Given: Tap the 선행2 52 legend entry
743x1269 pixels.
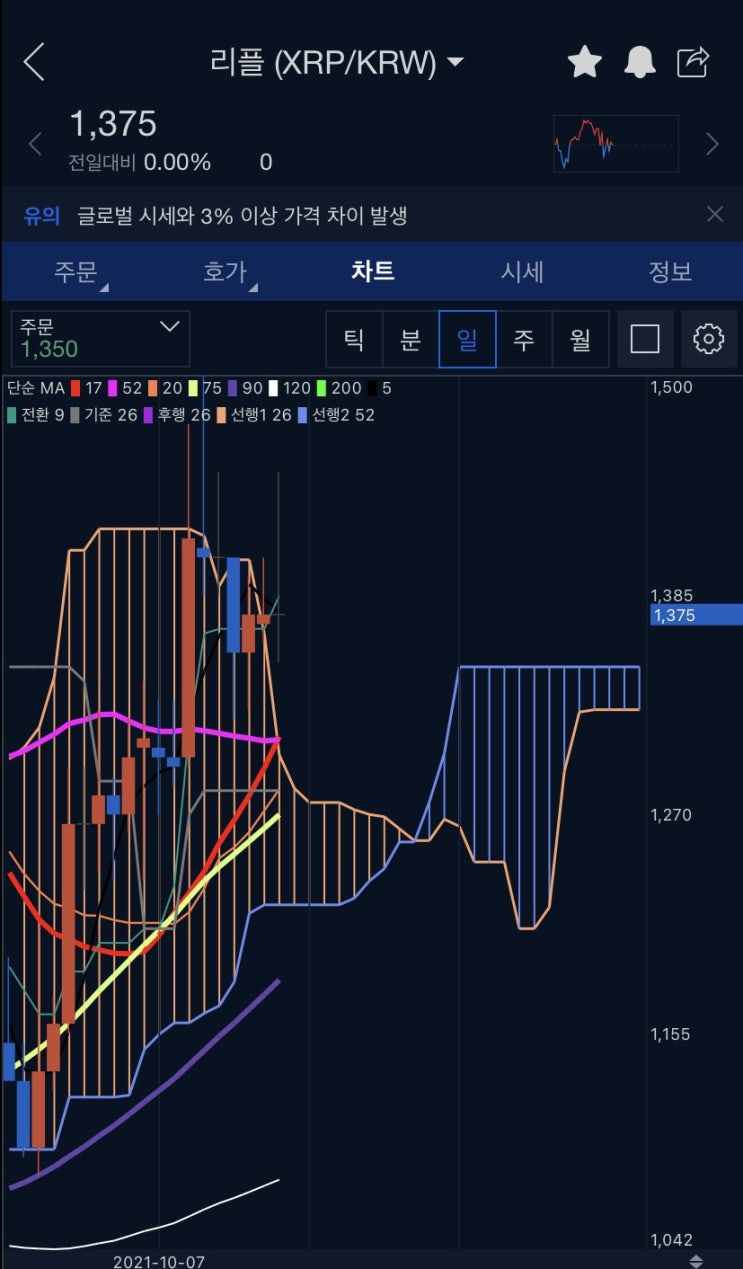Looking at the screenshot, I should pos(337,414).
